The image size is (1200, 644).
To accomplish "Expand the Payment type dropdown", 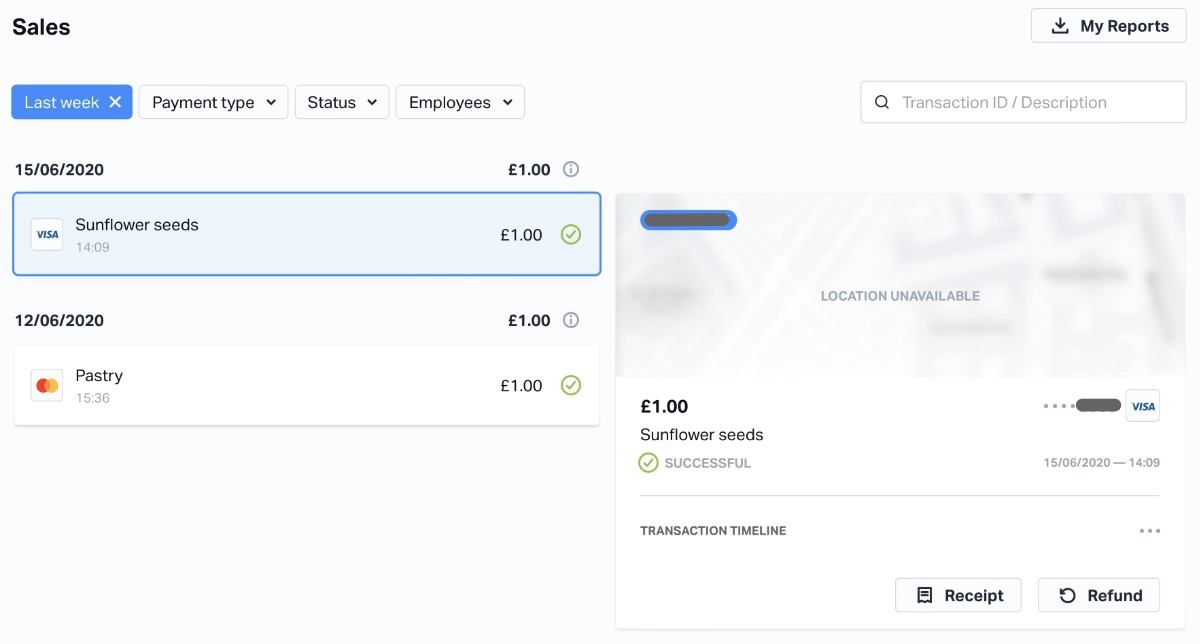I will click(x=214, y=102).
